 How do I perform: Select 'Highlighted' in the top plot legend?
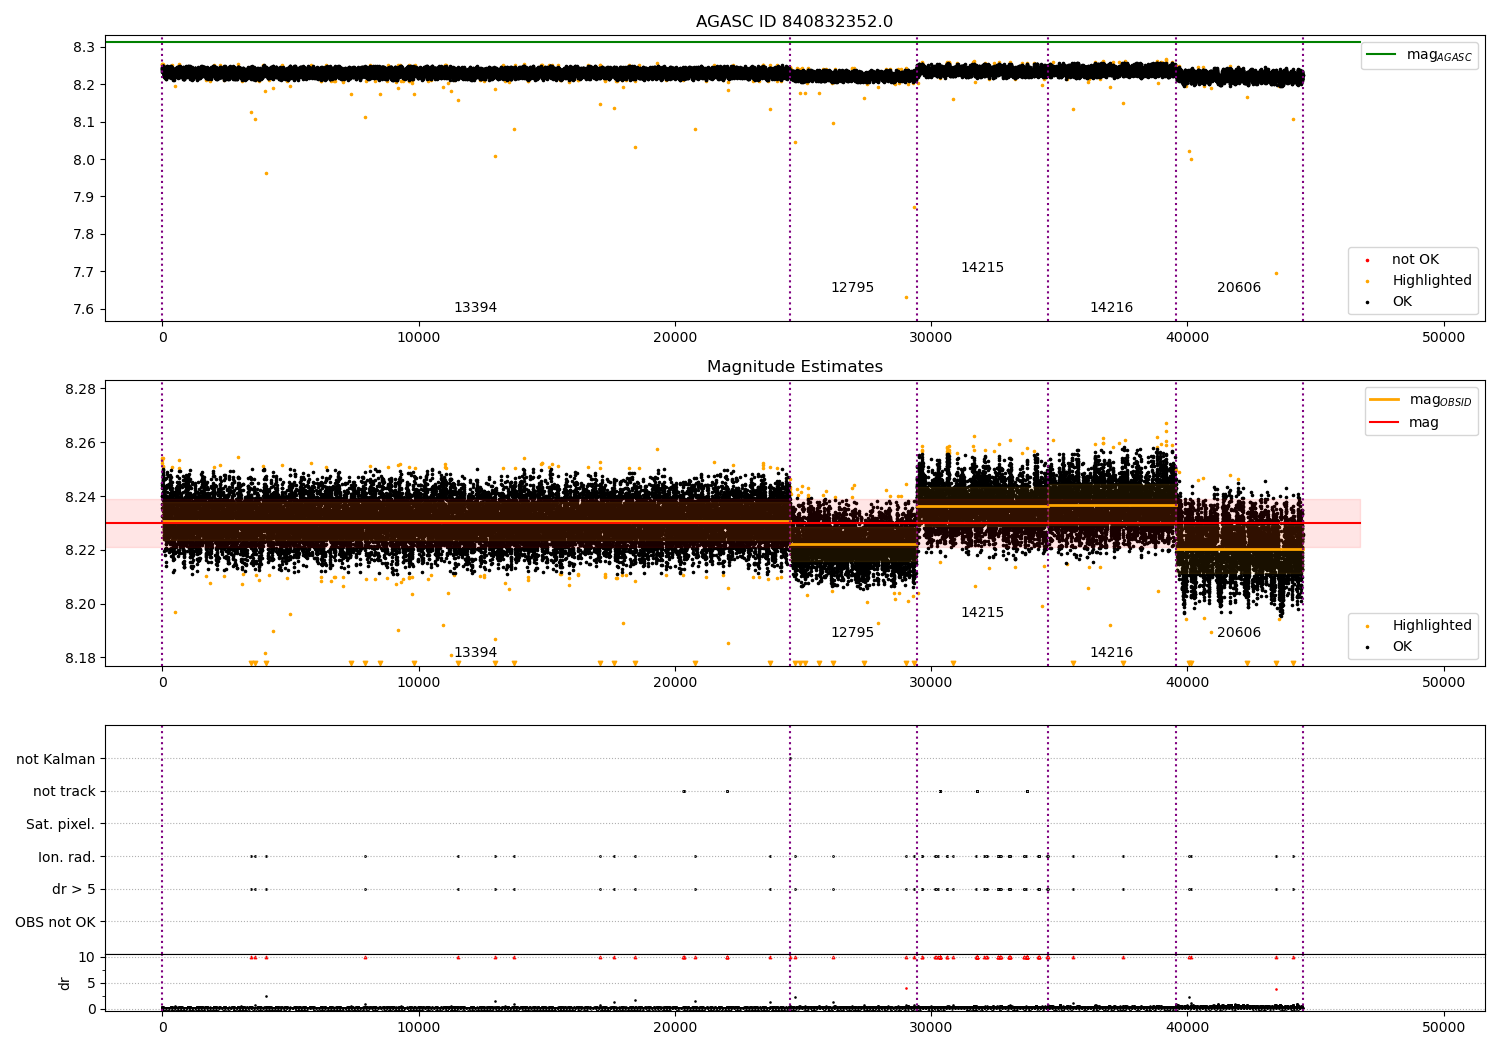click(x=1432, y=281)
